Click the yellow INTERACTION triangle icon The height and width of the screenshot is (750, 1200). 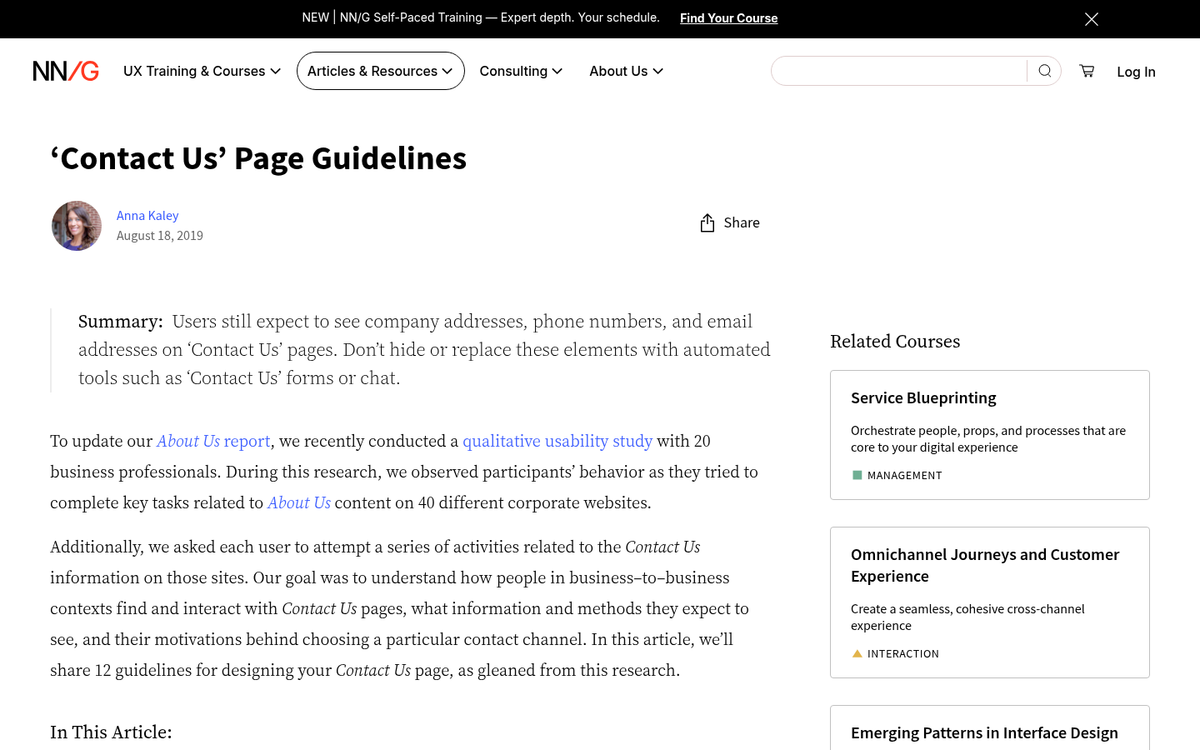[857, 653]
